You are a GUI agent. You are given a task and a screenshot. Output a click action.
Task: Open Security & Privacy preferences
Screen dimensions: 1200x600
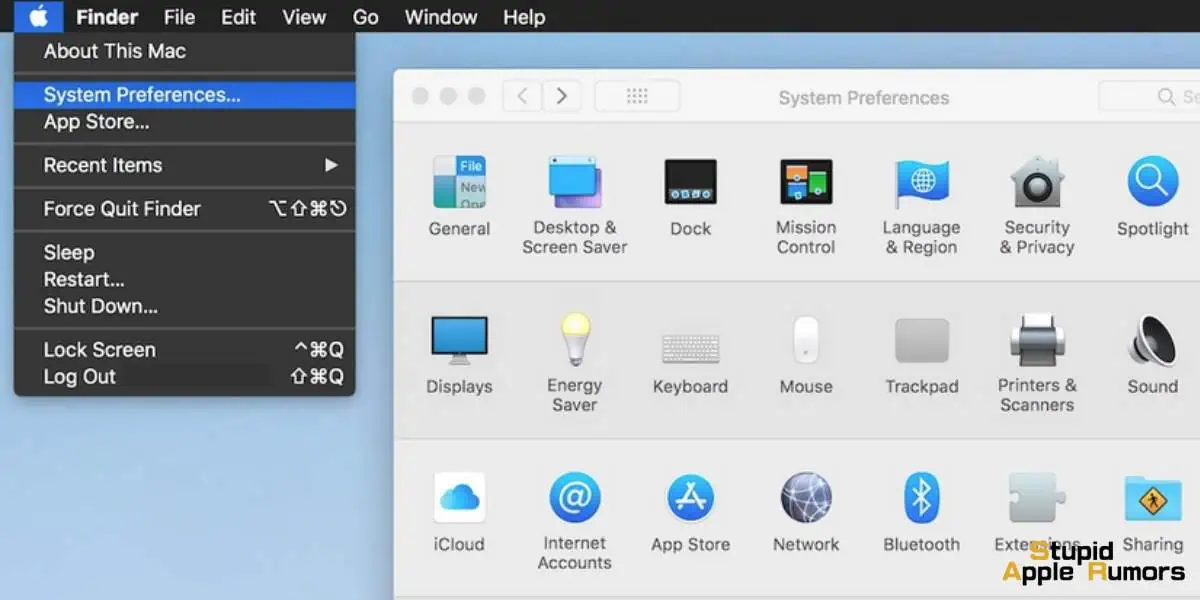pyautogui.click(x=1037, y=205)
